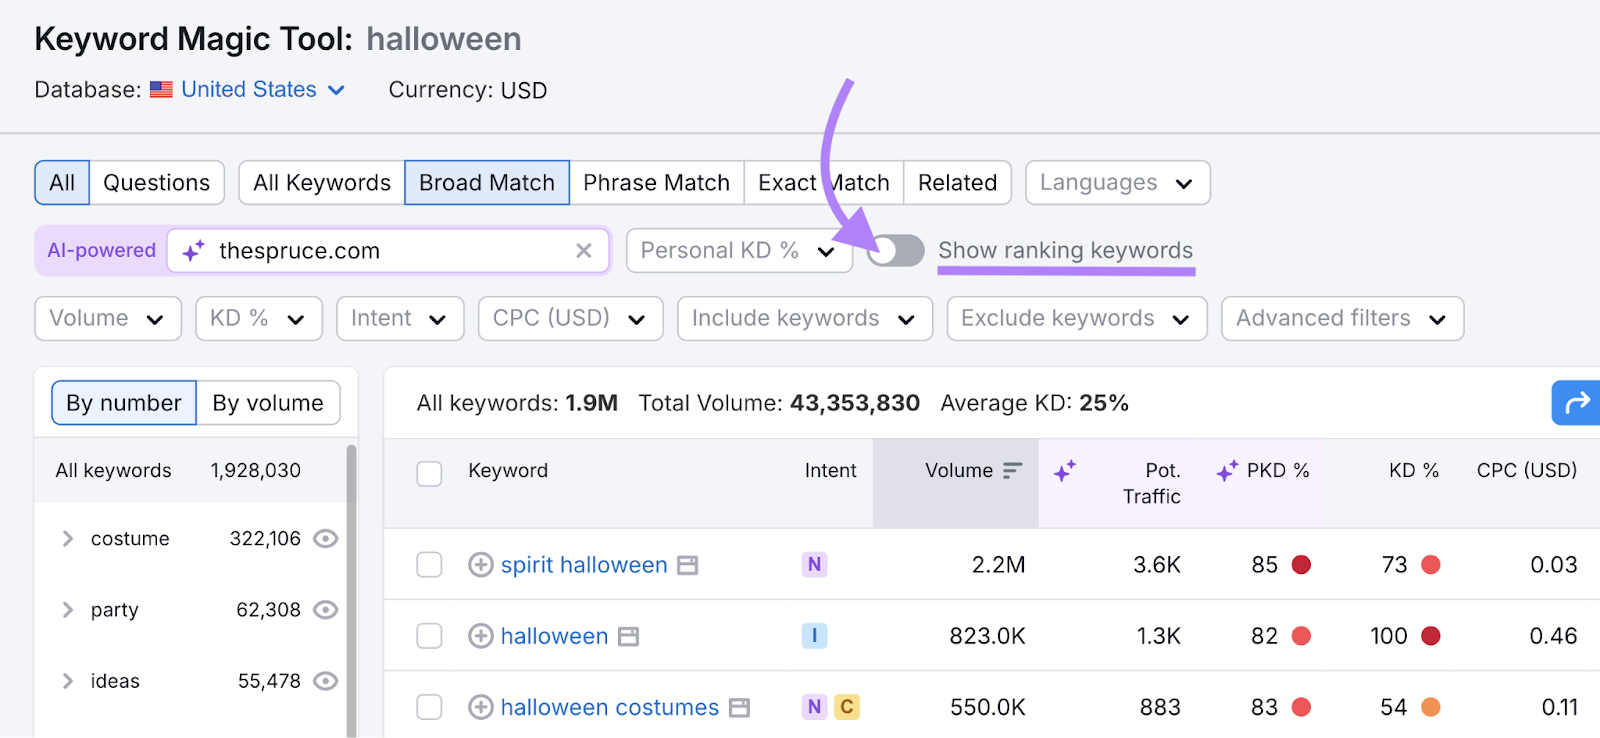
Task: Click the AI sparkle icon next to PKD %
Action: 1227,471
